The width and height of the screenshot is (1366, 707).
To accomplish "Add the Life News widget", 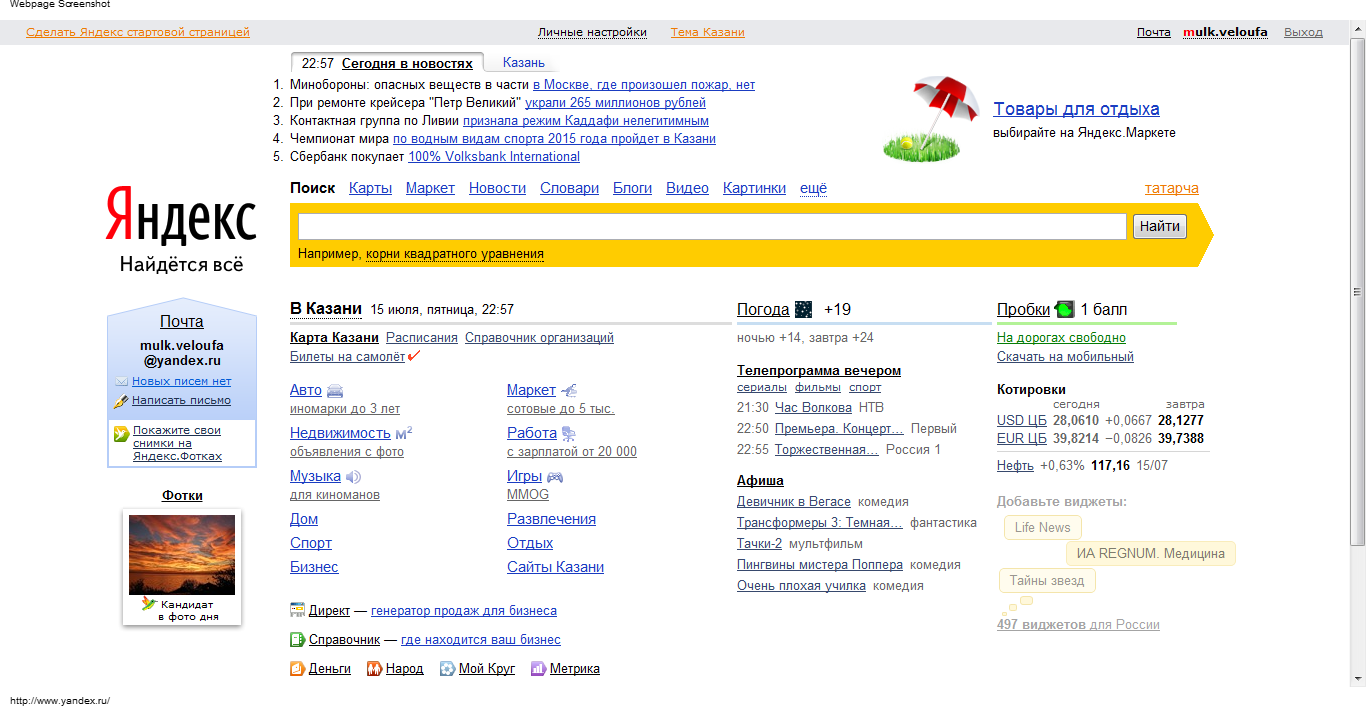I will pyautogui.click(x=1043, y=527).
